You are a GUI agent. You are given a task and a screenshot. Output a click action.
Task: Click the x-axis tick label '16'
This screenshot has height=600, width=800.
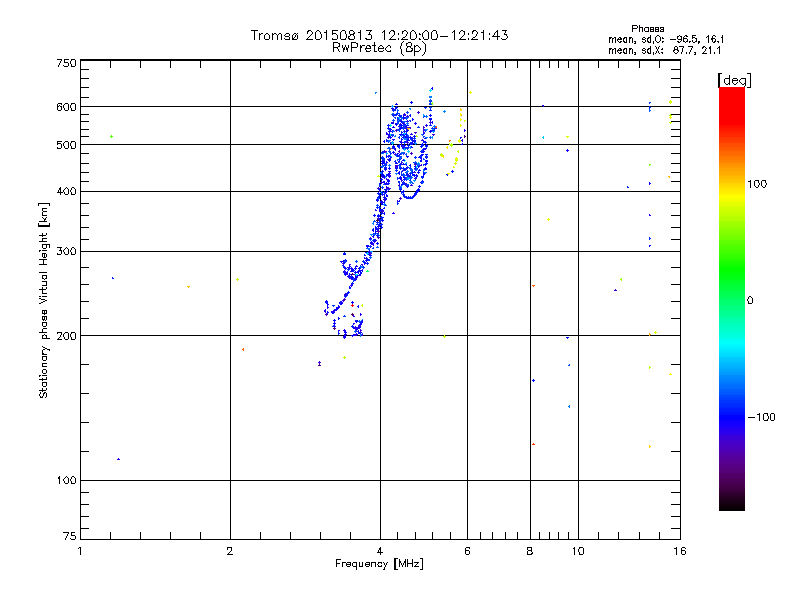tap(680, 551)
